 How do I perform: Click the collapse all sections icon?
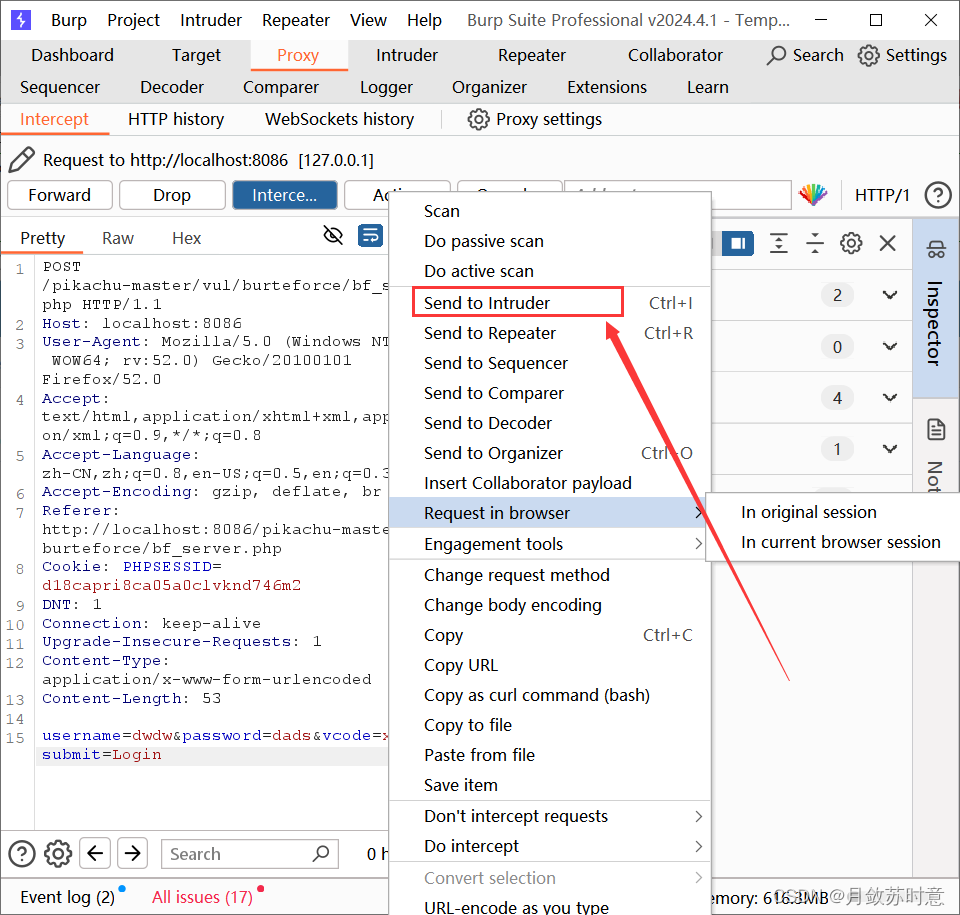pos(815,243)
